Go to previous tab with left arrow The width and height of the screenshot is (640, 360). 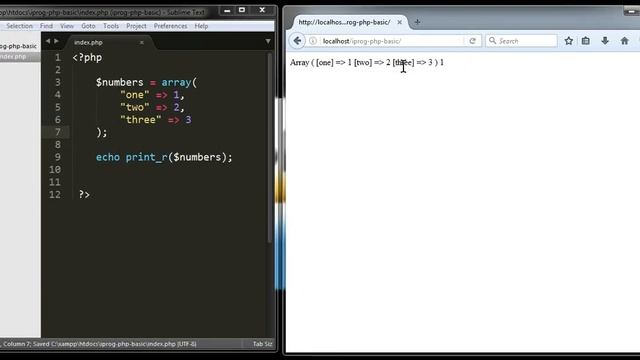48,41
